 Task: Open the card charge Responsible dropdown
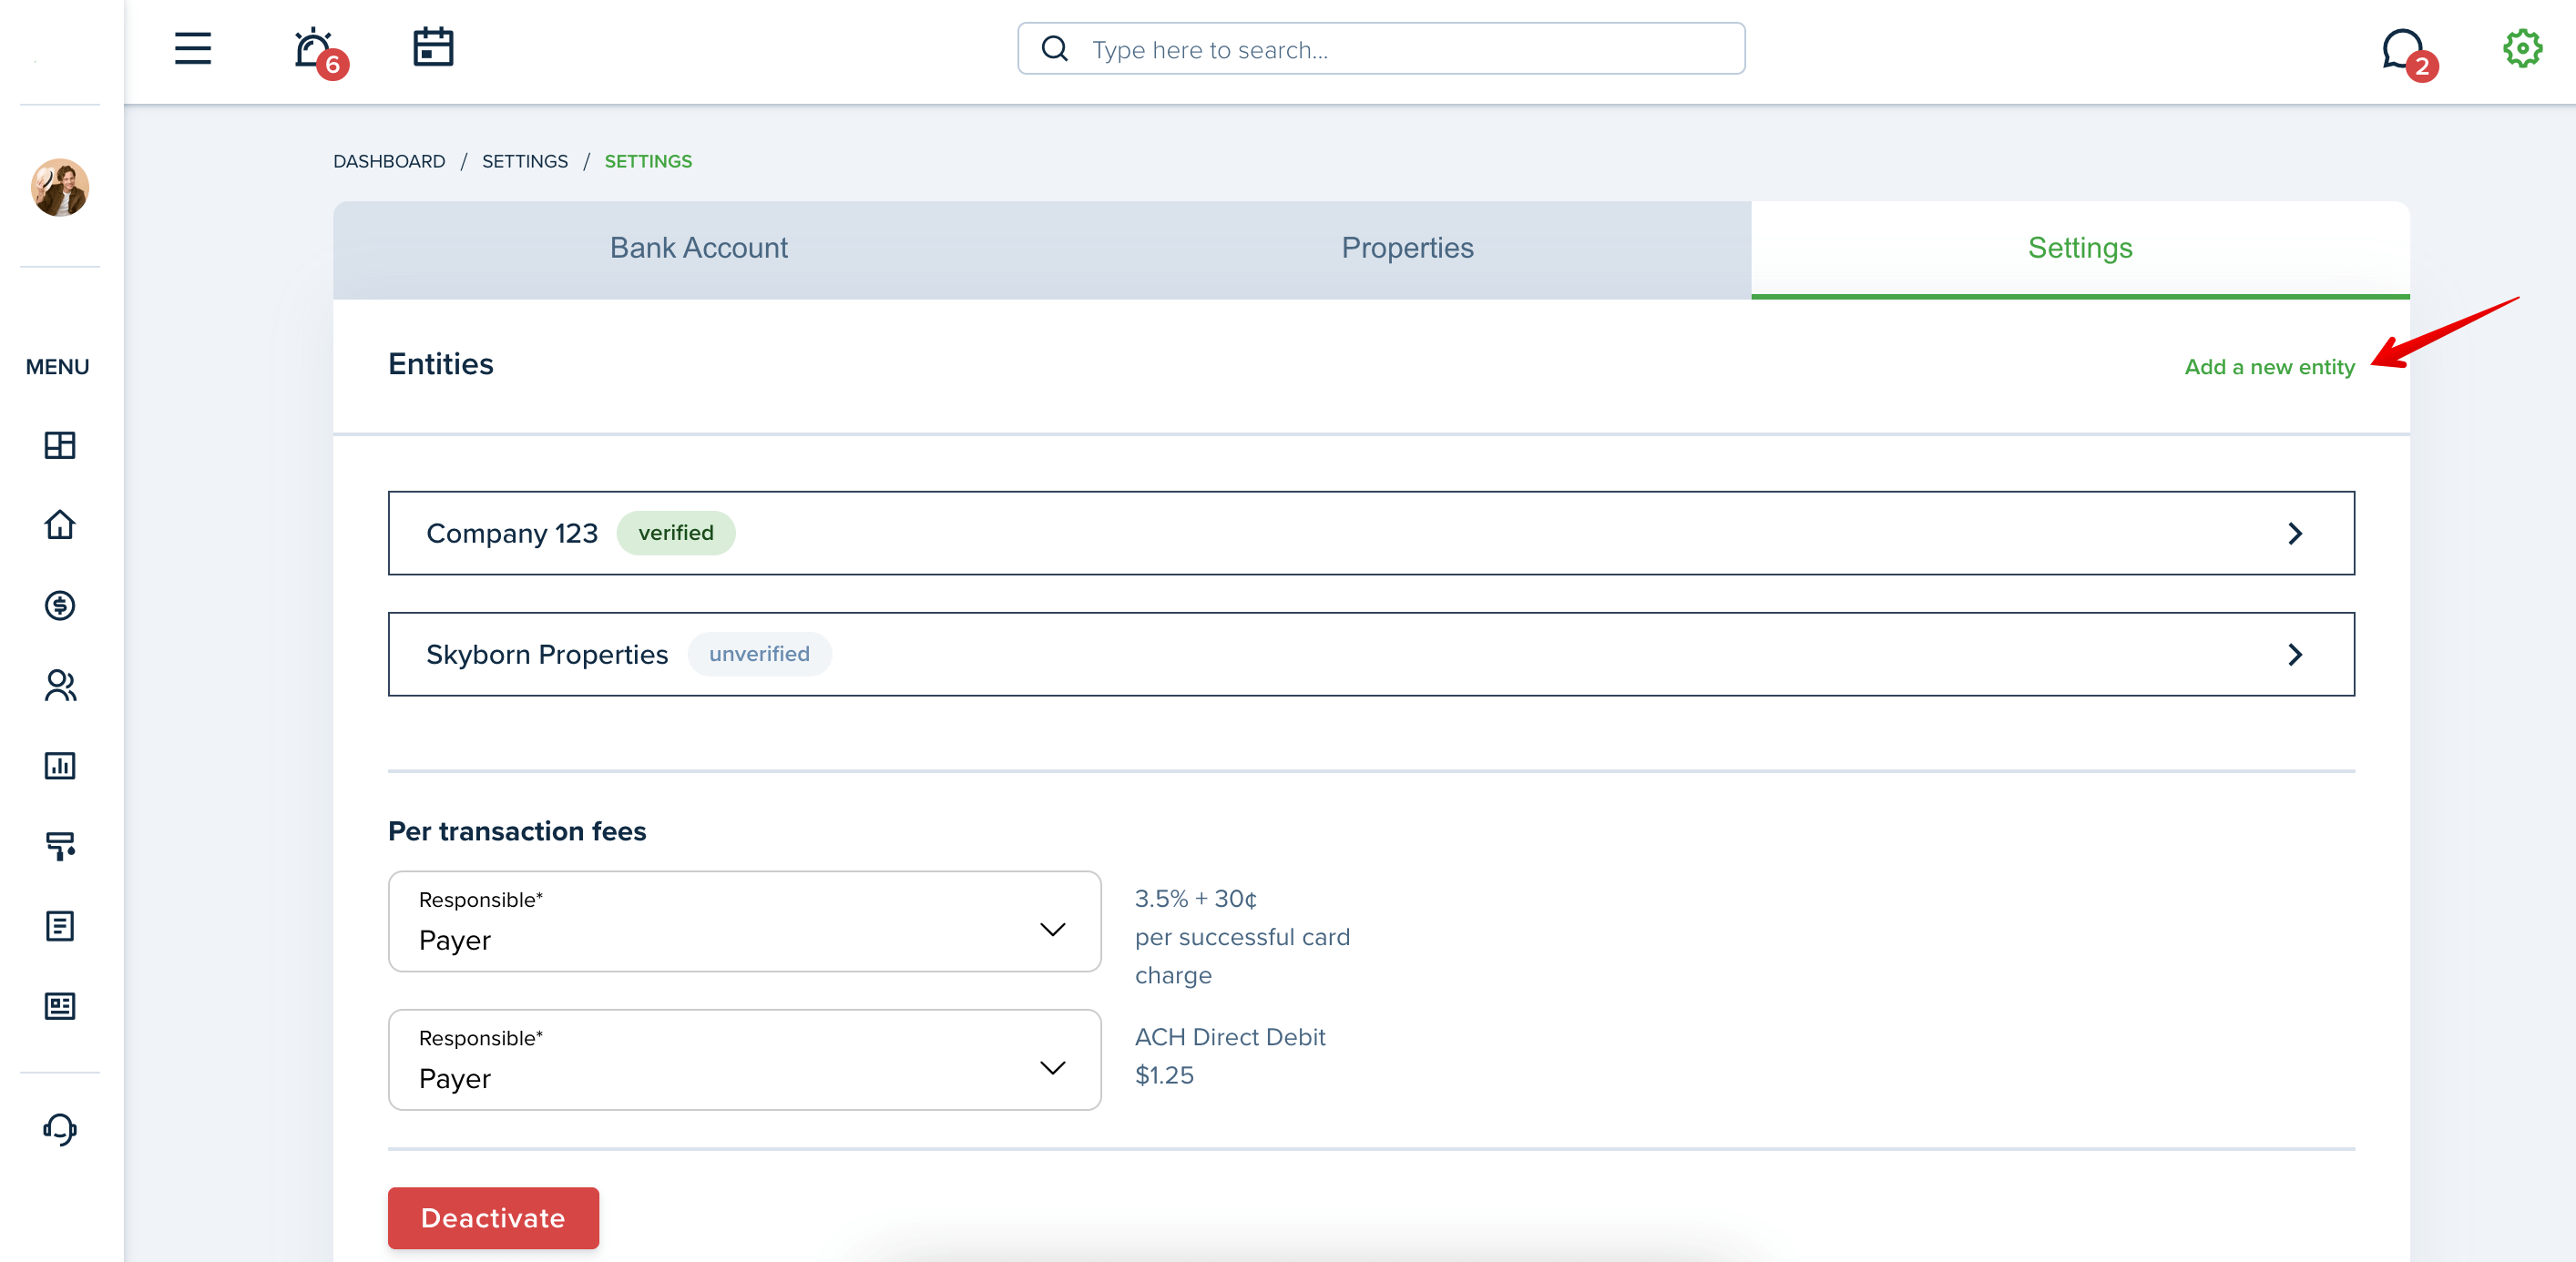pyautogui.click(x=745, y=921)
